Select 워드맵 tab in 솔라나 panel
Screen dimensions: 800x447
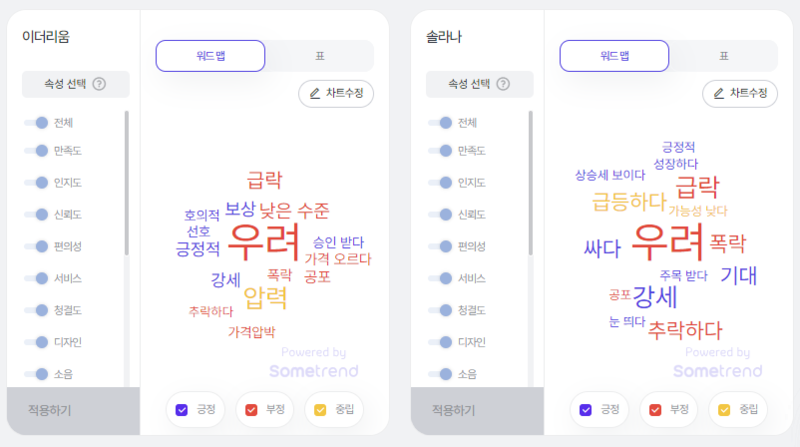[x=614, y=56]
